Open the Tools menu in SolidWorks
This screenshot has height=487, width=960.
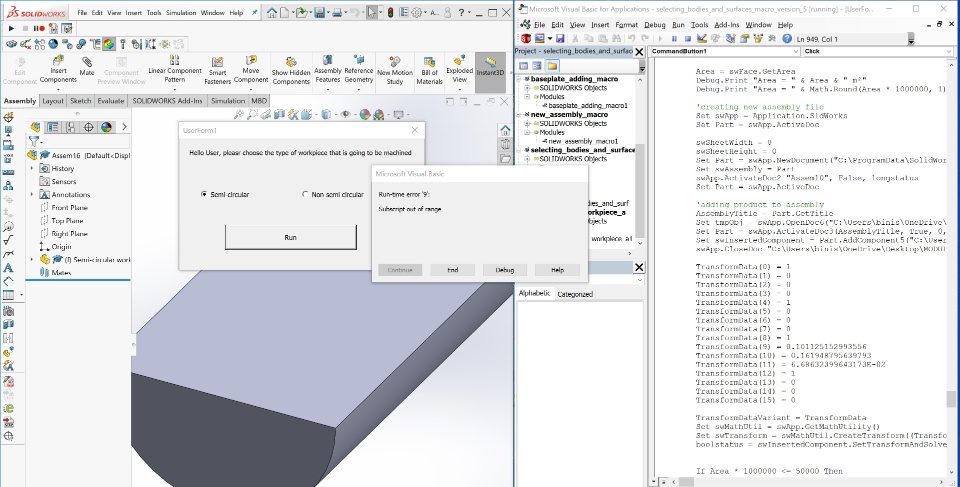click(x=154, y=12)
